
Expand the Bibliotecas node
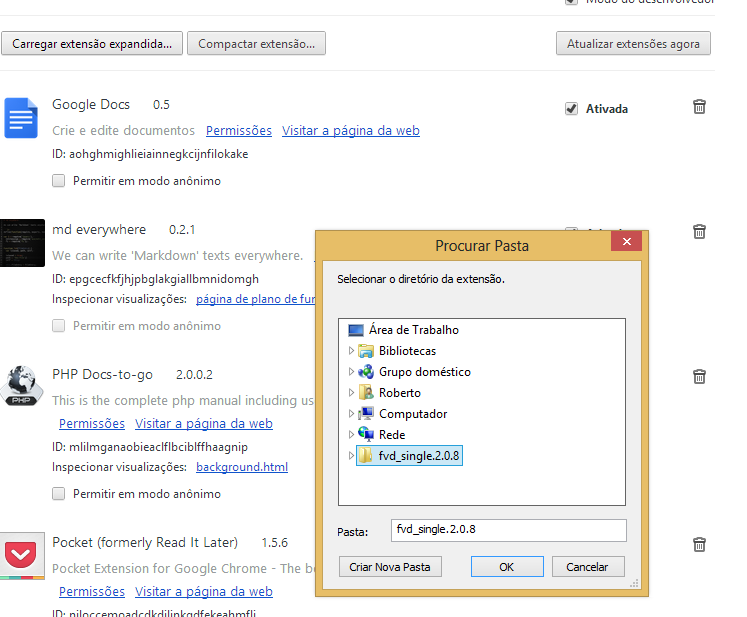[x=351, y=351]
